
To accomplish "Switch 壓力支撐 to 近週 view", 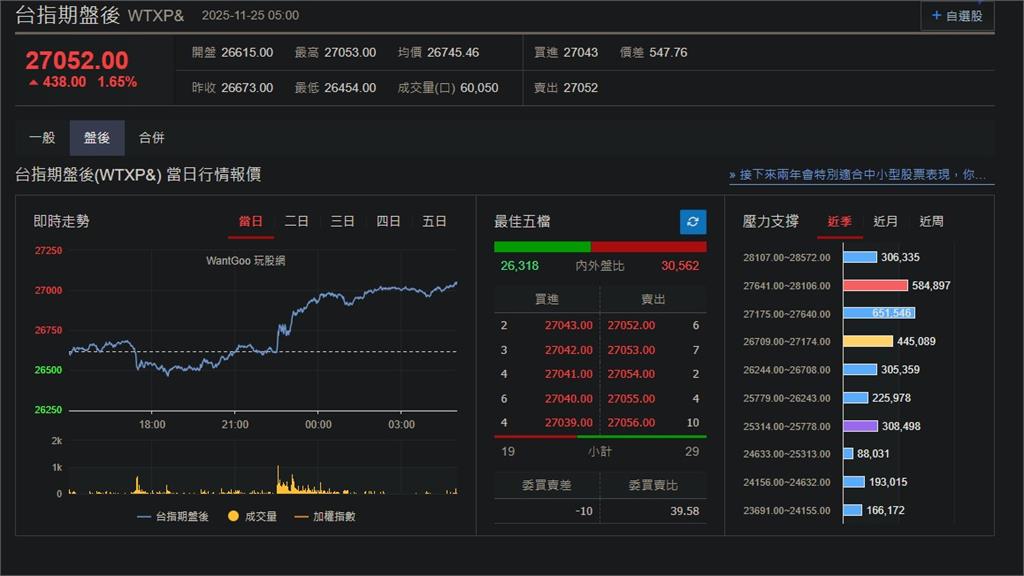I will [932, 221].
